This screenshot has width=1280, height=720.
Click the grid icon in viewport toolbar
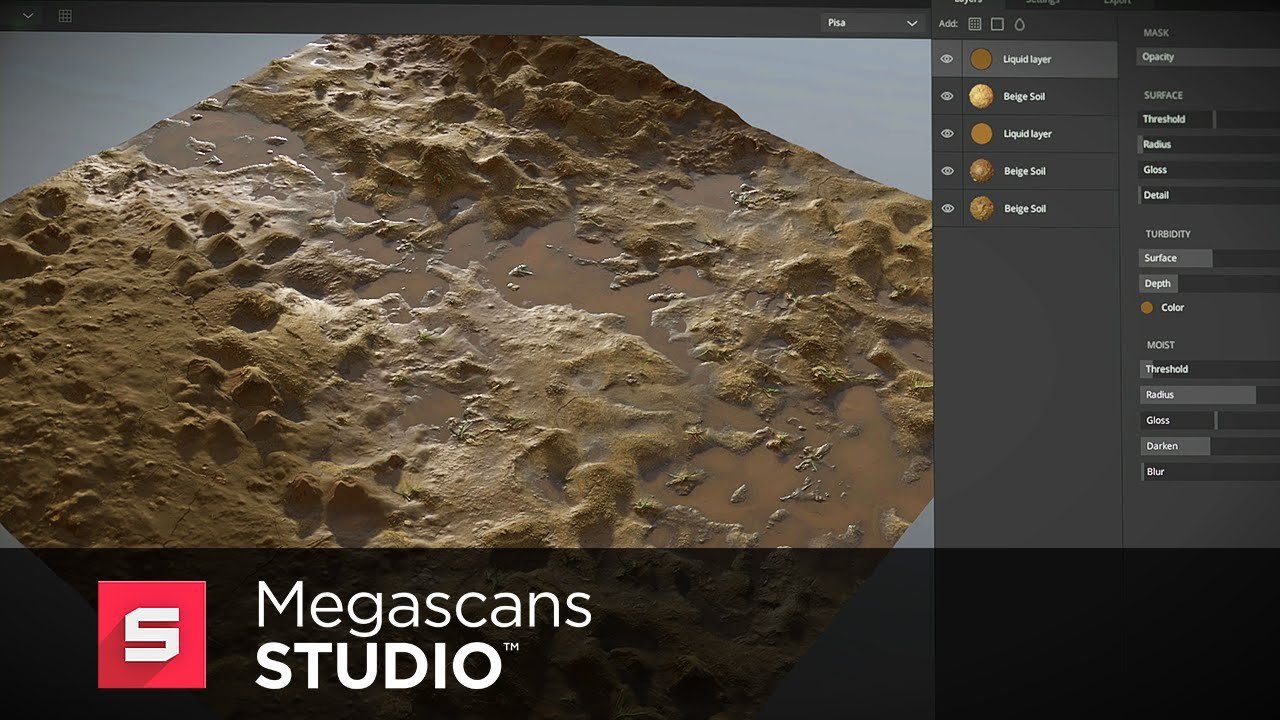click(65, 16)
